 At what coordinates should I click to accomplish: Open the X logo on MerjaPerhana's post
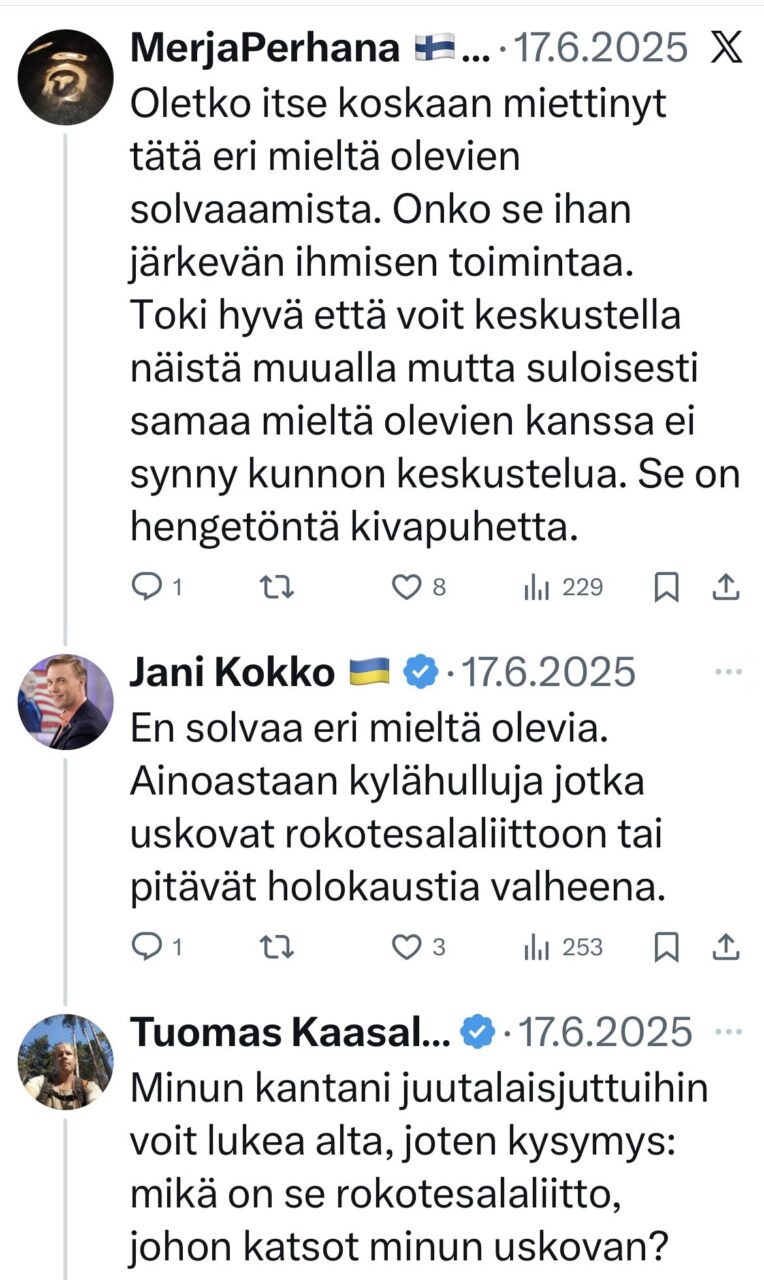click(725, 47)
